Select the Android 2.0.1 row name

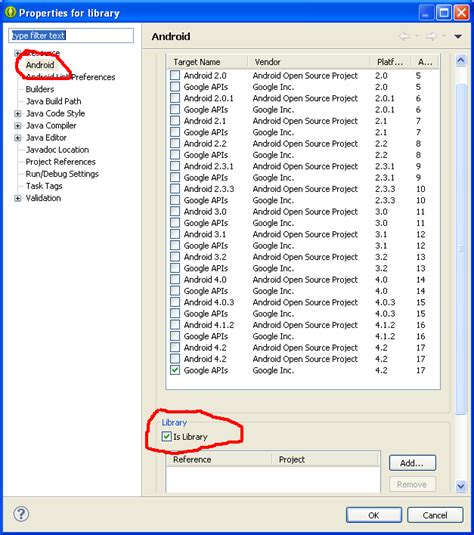point(209,98)
